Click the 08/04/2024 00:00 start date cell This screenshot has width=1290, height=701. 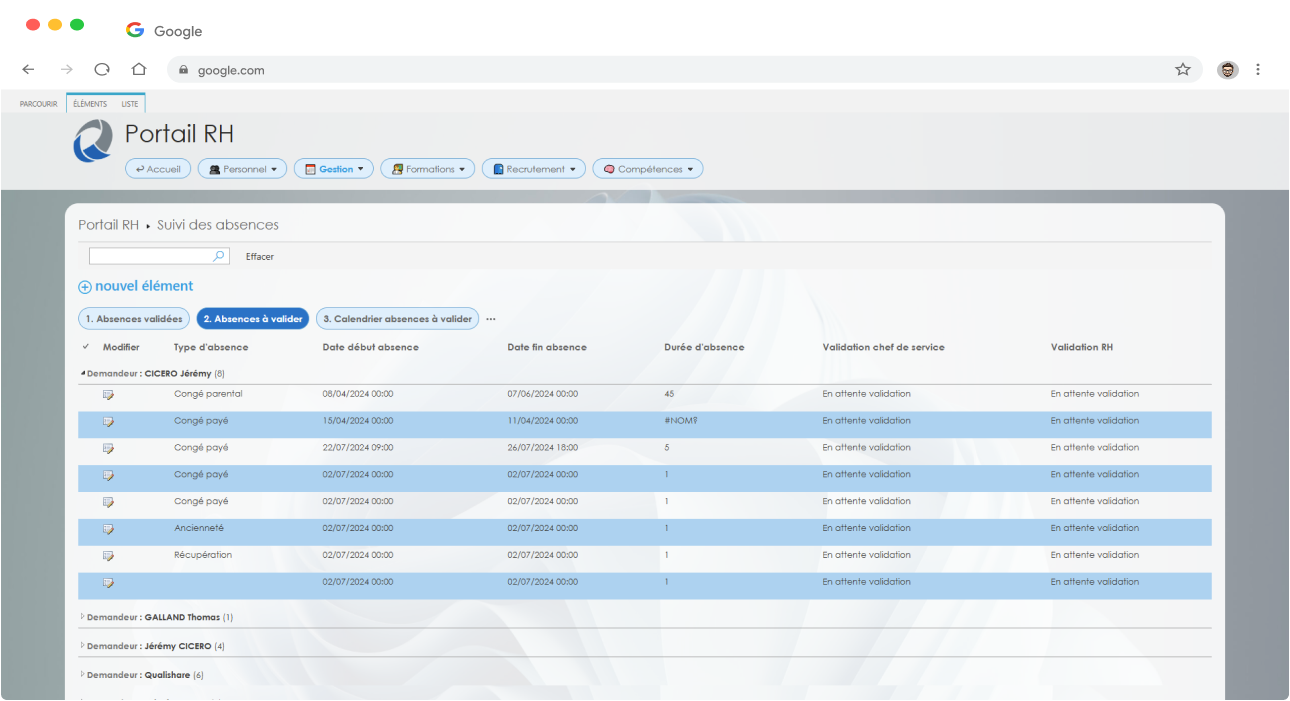(358, 394)
